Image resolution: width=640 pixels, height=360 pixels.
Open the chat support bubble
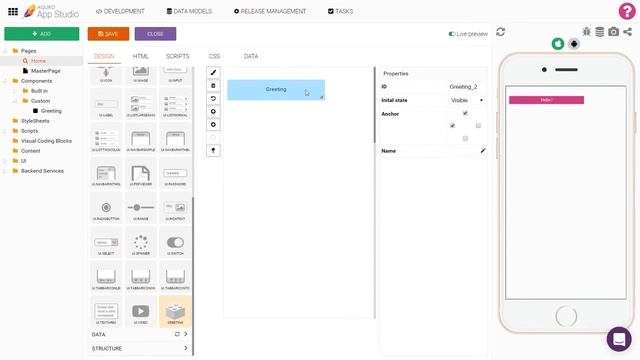619,339
